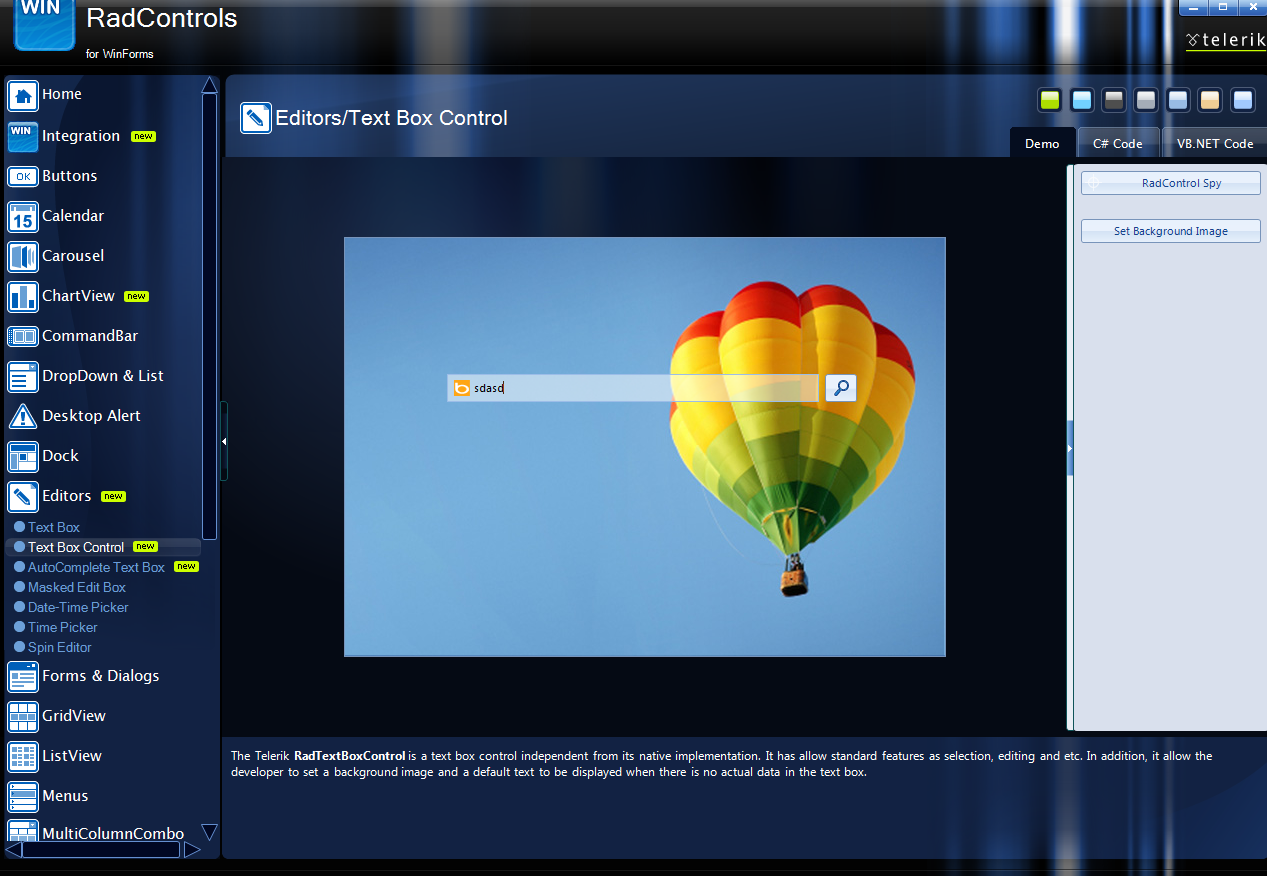Select Text Box Control example
Screen dimensions: 1267x876
[x=76, y=547]
